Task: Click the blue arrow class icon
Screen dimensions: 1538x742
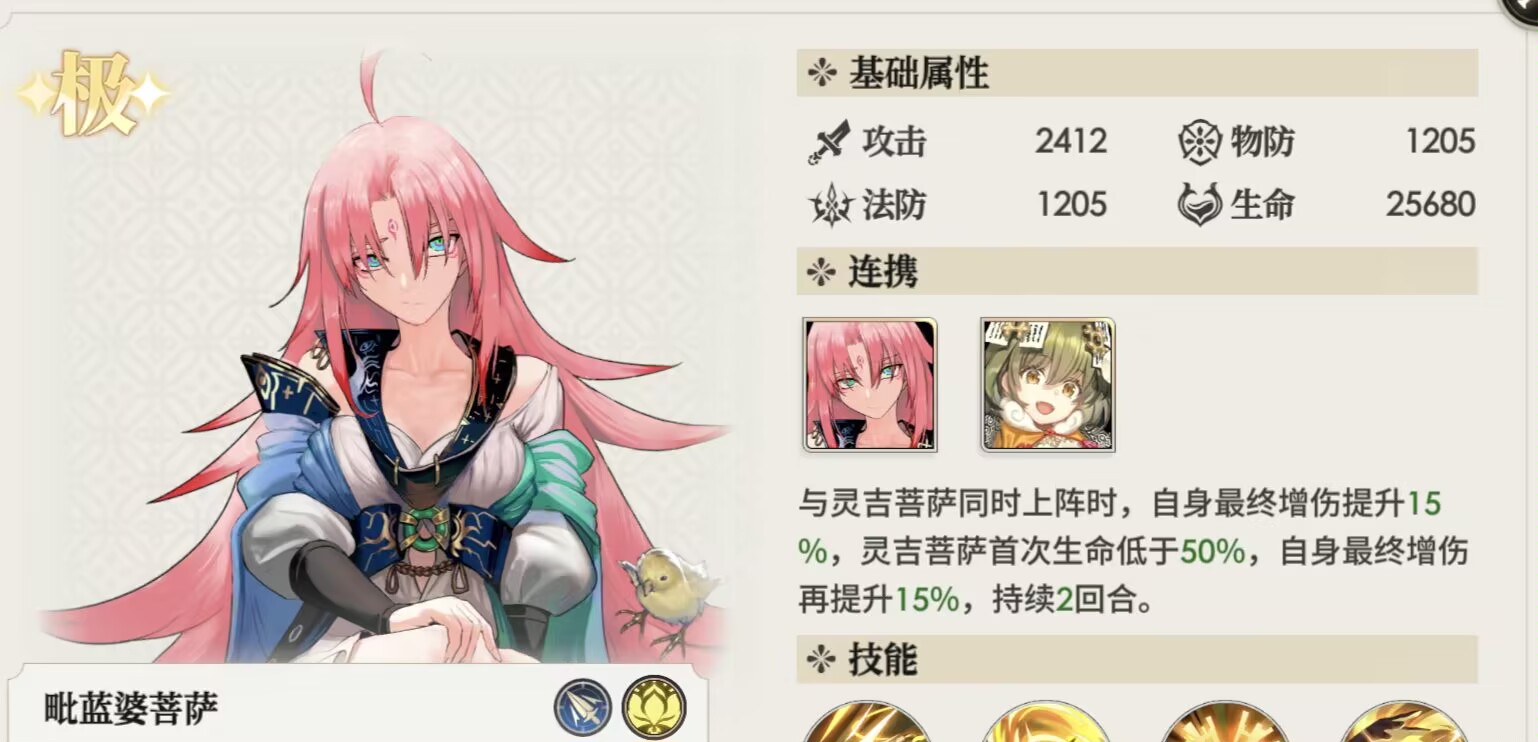Action: point(583,707)
